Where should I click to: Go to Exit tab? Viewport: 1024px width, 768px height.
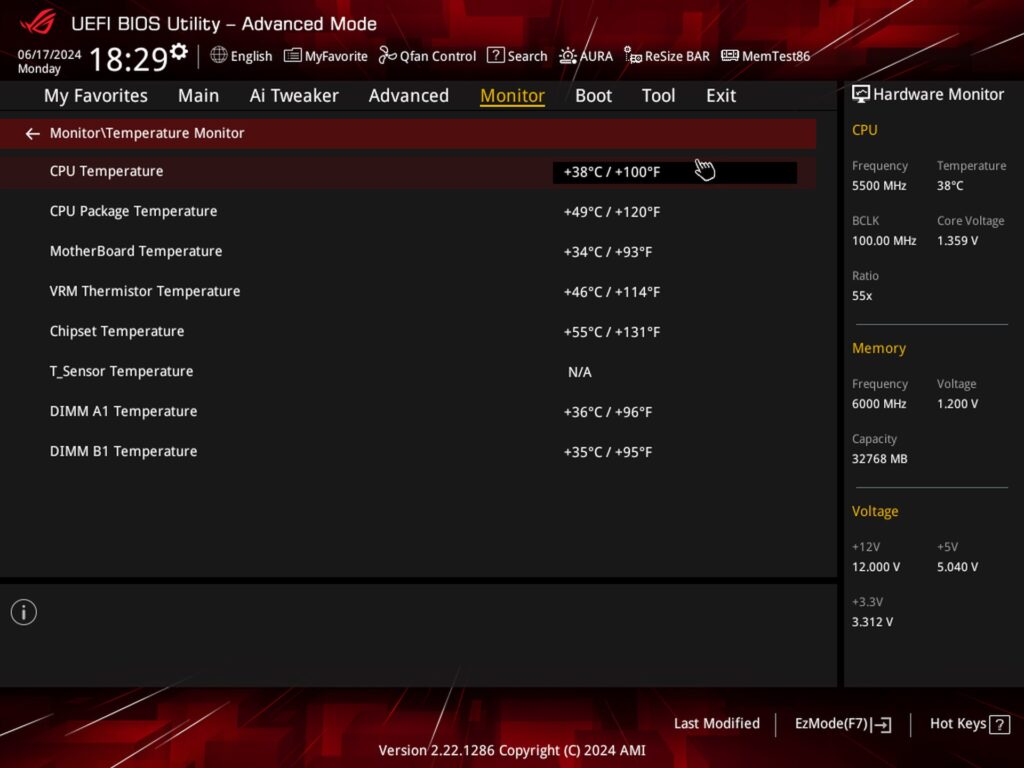coord(721,95)
